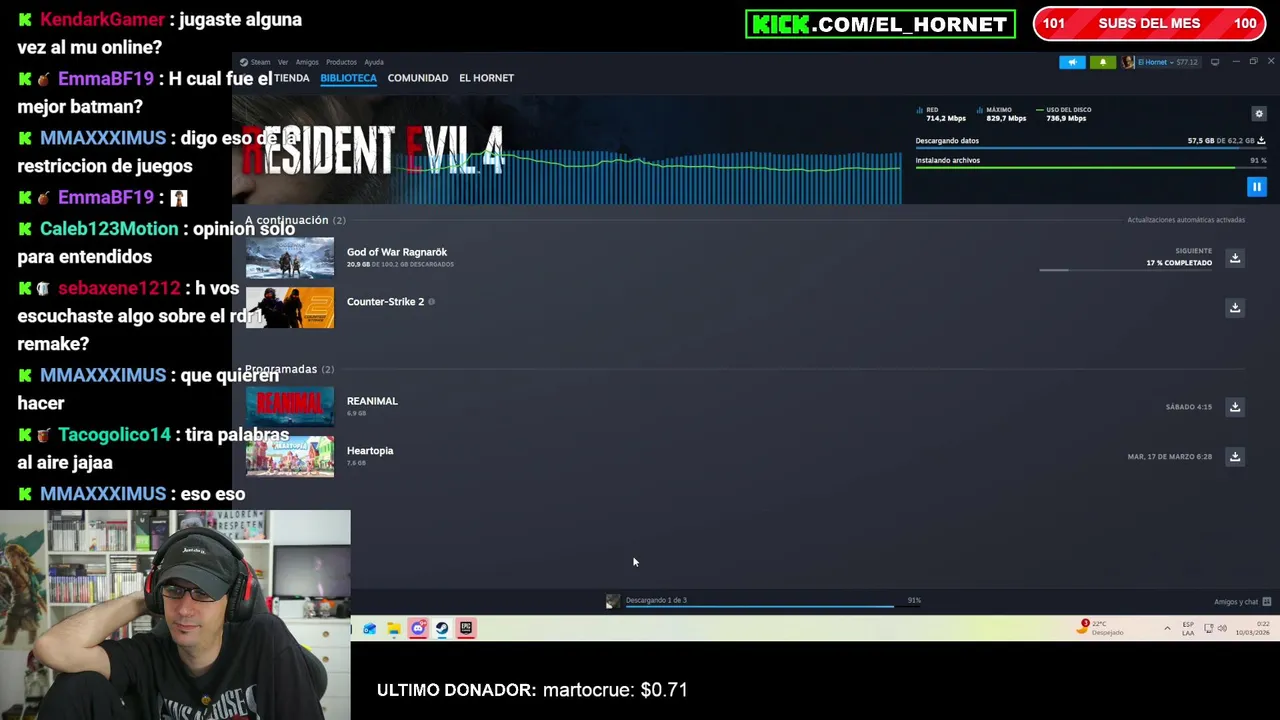Open the Ayuda menu
Viewport: 1280px width, 720px height.
(x=374, y=62)
